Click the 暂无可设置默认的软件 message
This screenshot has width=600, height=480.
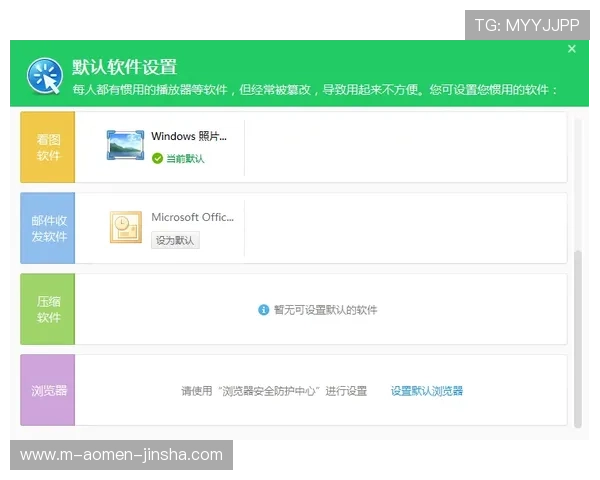pos(326,310)
